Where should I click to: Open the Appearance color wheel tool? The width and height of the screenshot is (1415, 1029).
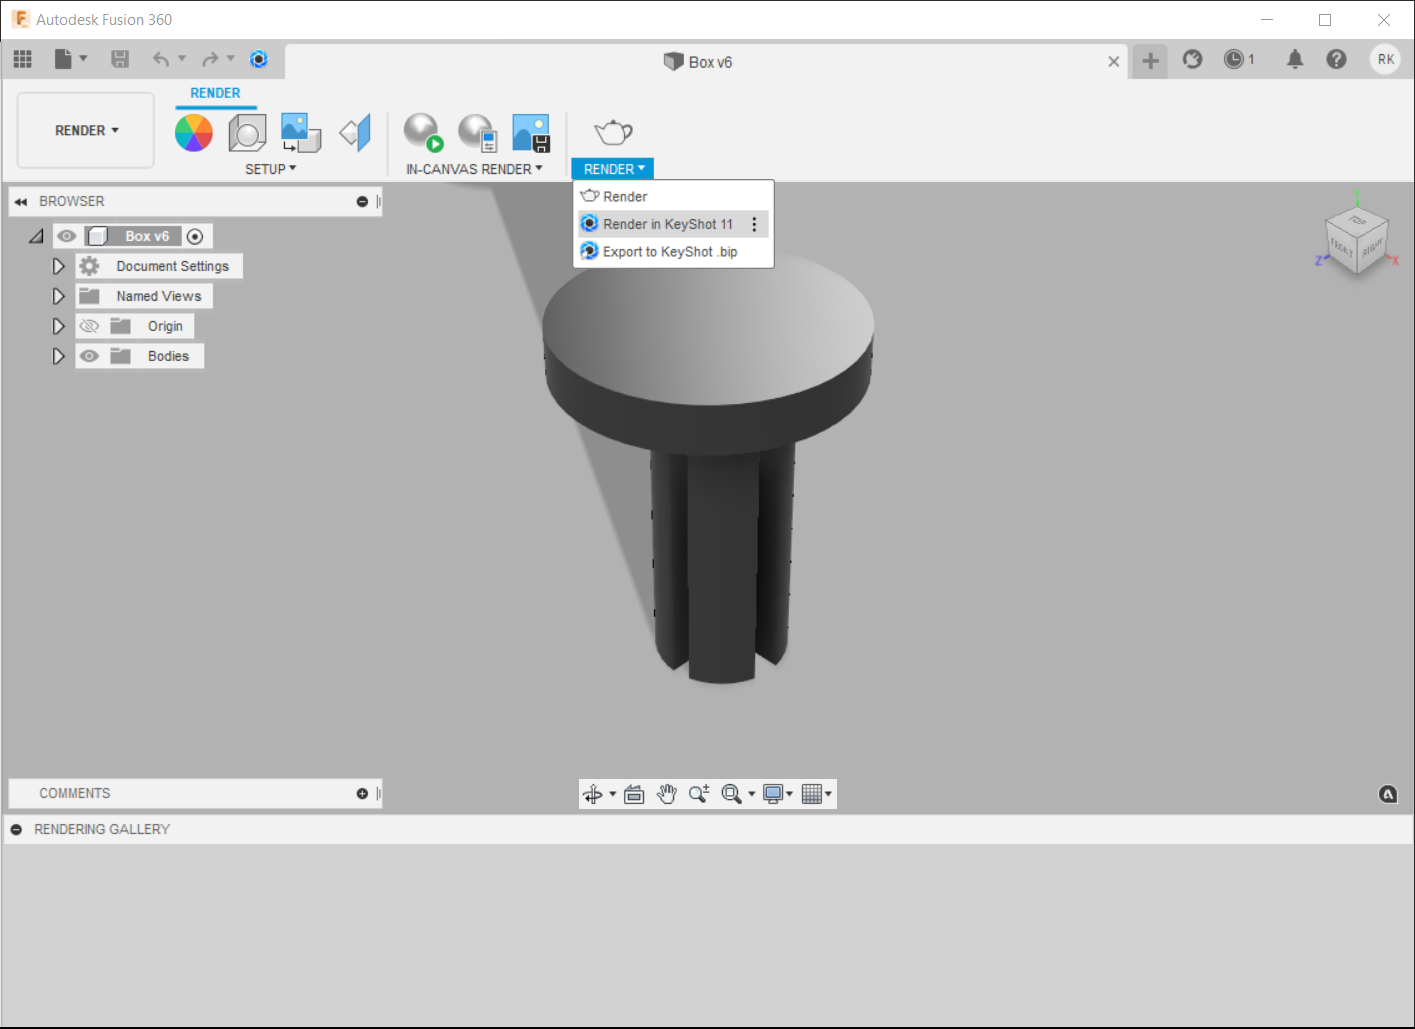point(194,132)
